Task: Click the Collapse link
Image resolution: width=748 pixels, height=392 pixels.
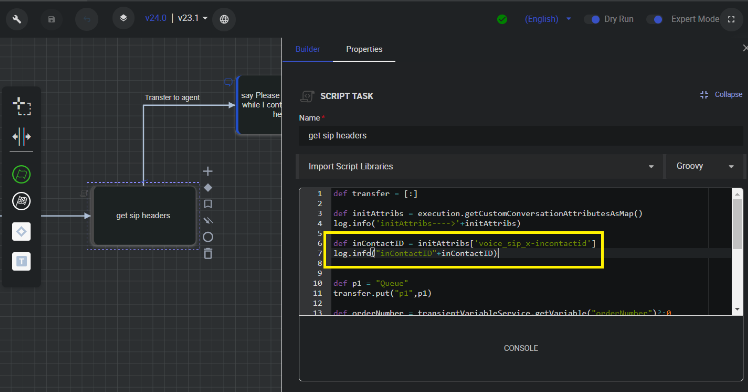Action: pos(721,95)
